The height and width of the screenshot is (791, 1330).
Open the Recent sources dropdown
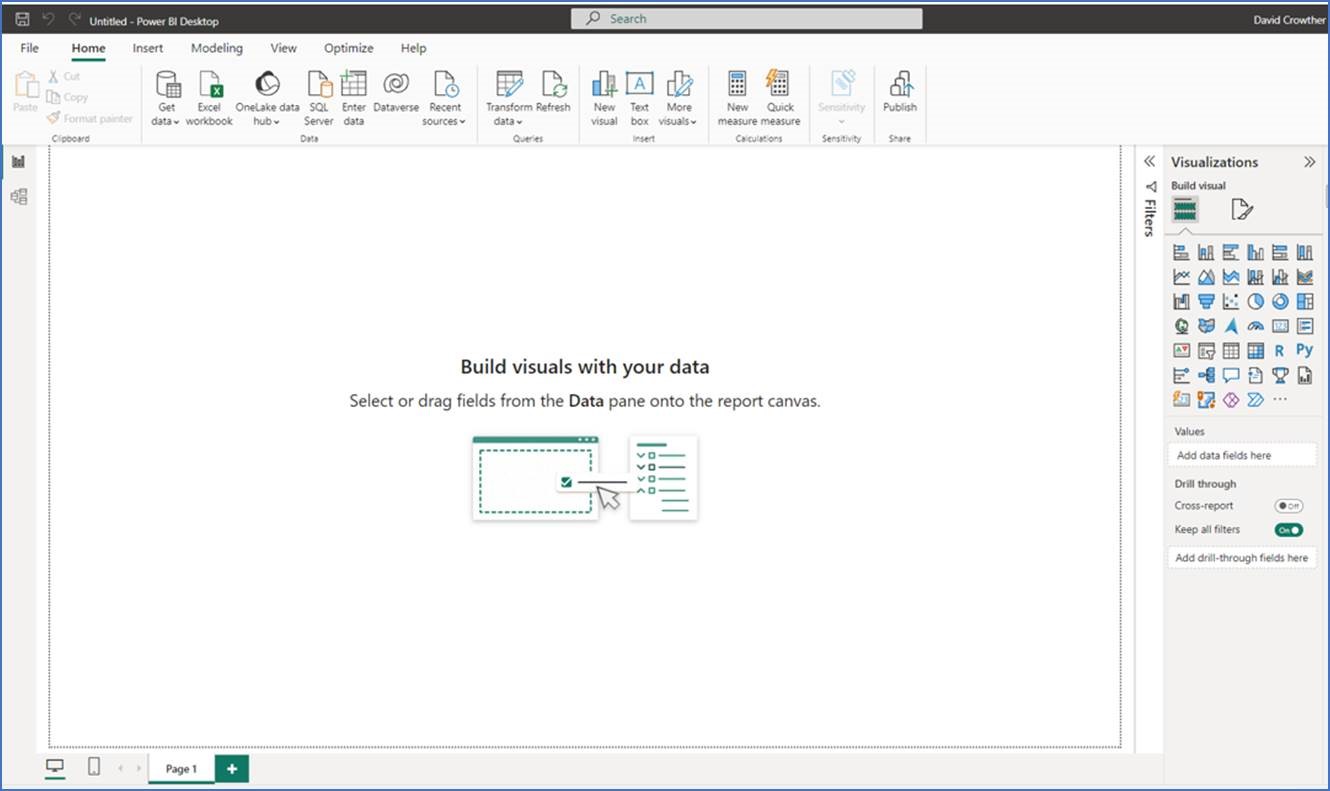click(x=445, y=98)
